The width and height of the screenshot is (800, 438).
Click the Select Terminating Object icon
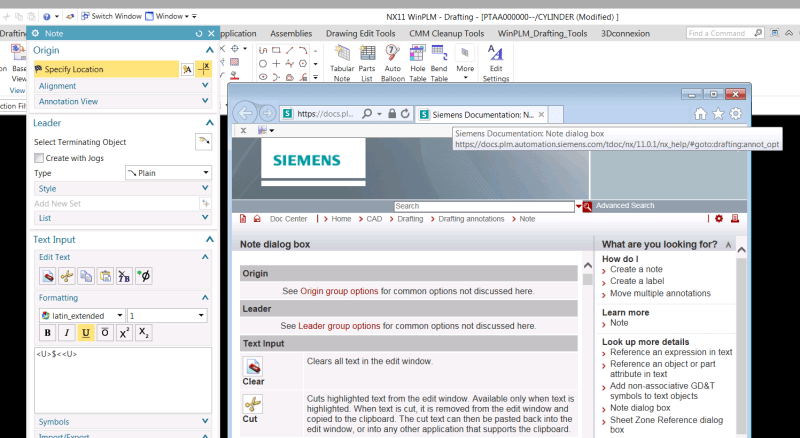[204, 142]
